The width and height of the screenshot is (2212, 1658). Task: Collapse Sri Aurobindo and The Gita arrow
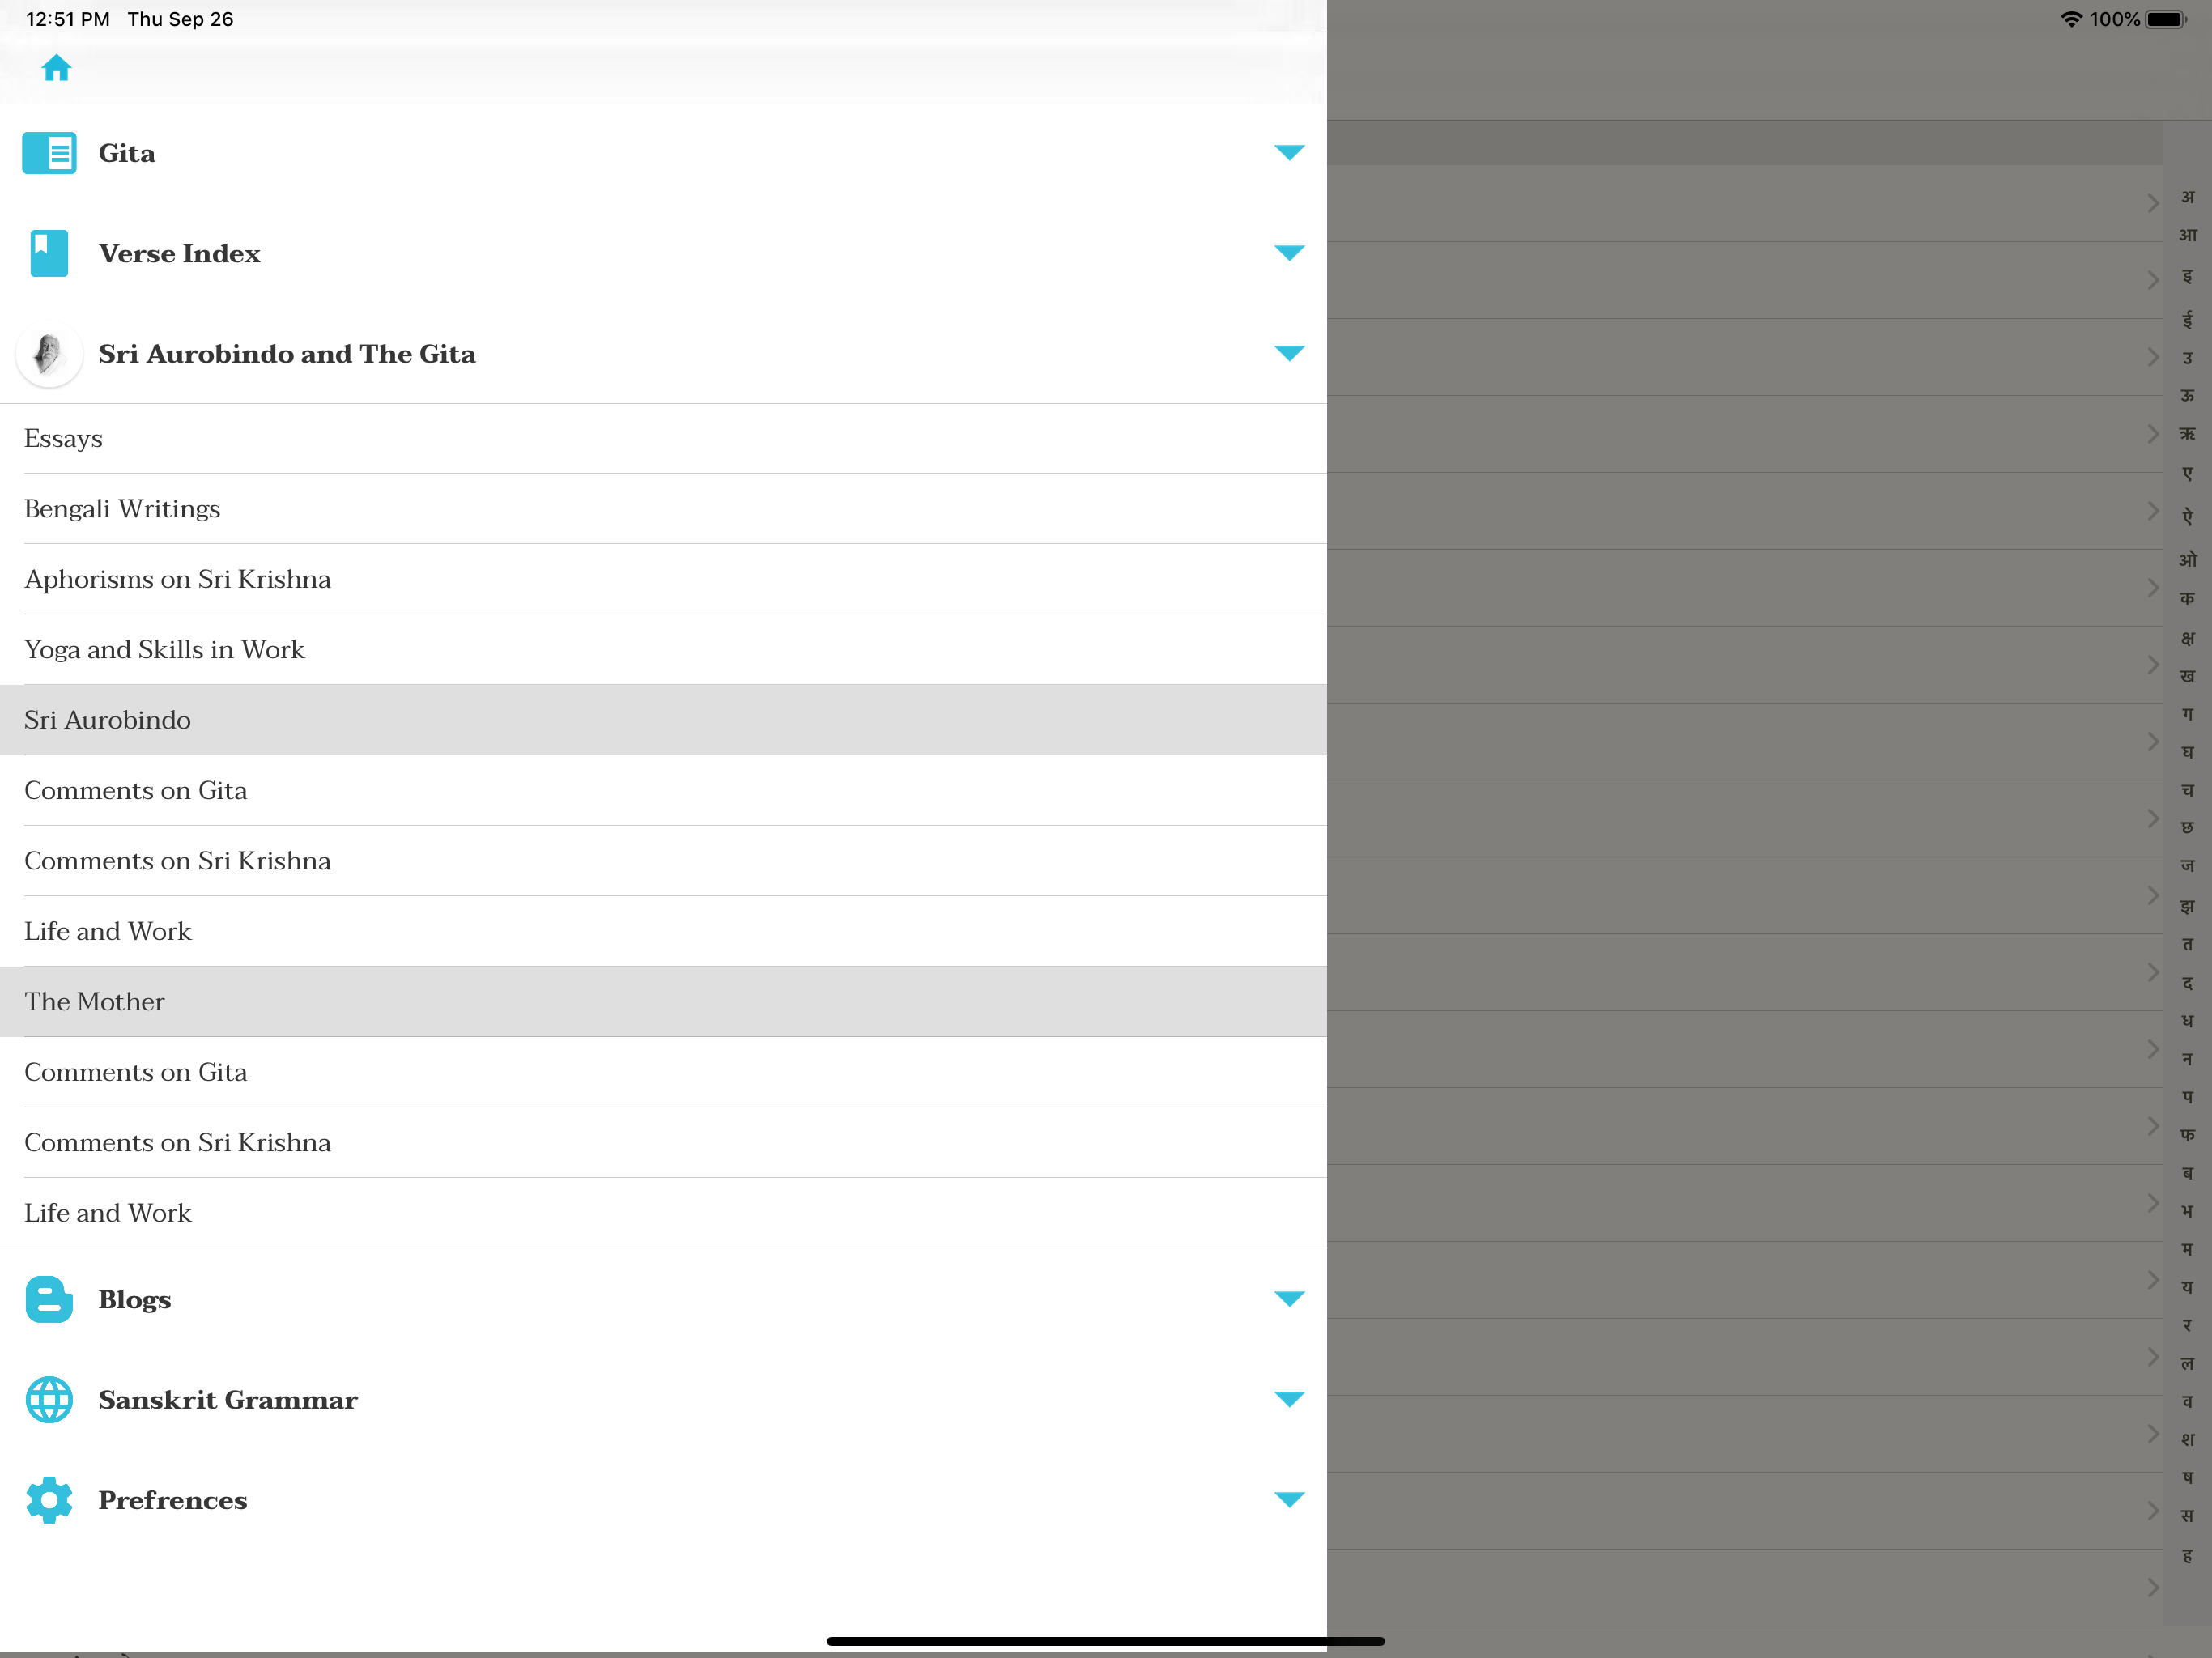[1289, 353]
